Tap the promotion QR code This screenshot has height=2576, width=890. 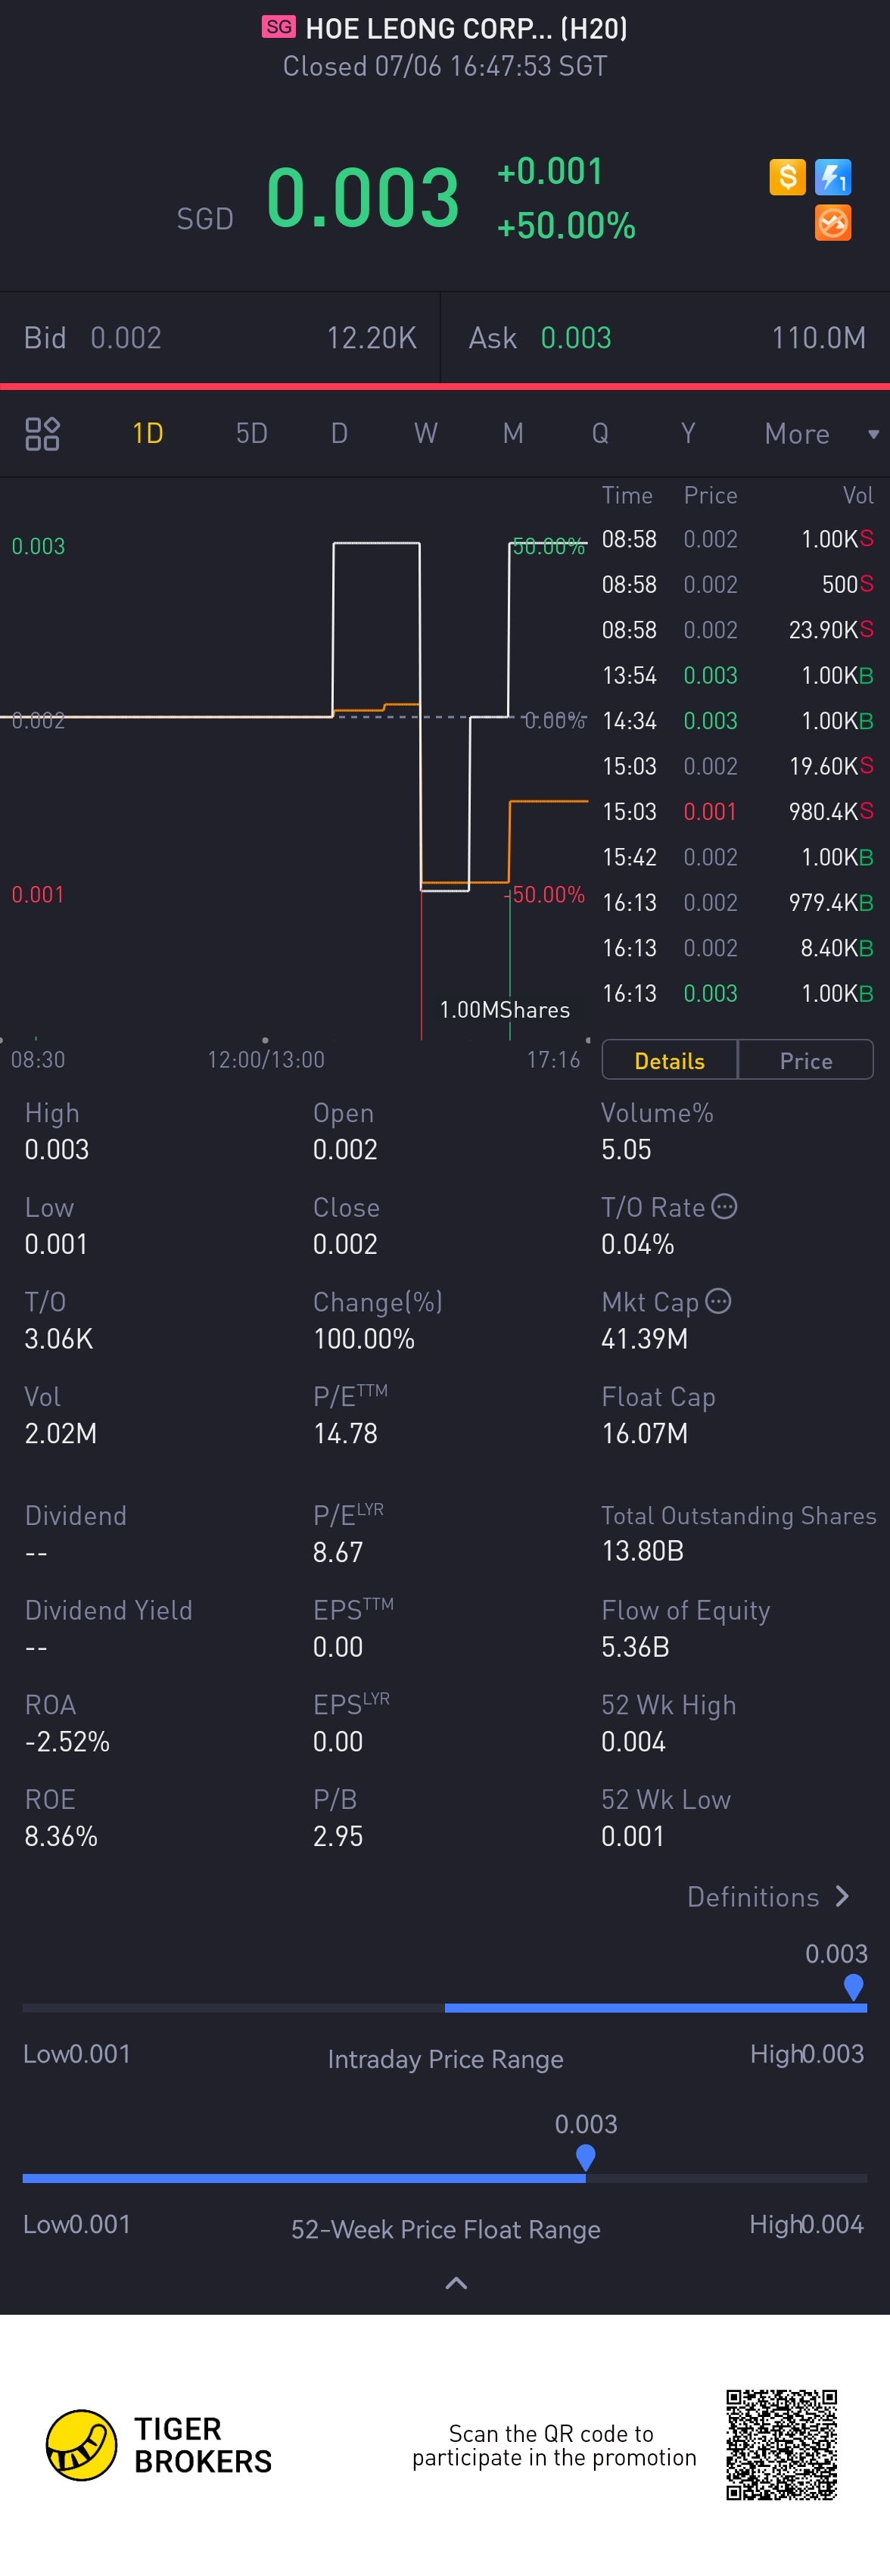tap(781, 2444)
